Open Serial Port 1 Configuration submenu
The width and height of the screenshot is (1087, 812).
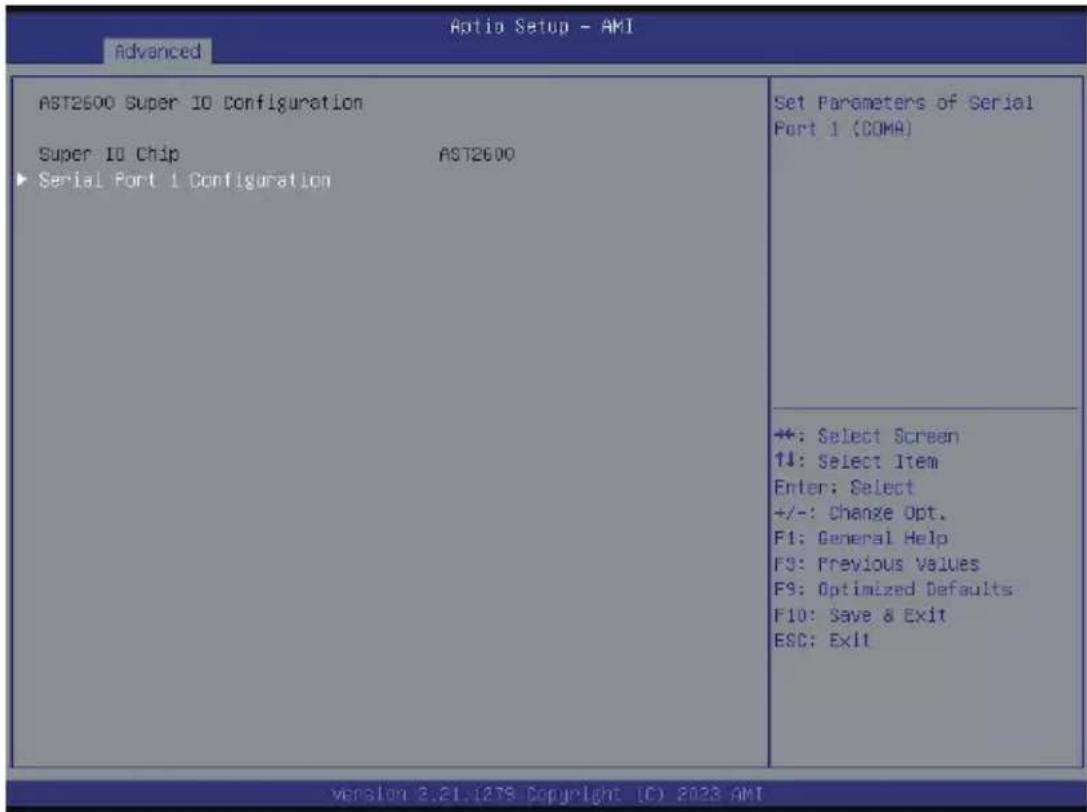tap(184, 180)
